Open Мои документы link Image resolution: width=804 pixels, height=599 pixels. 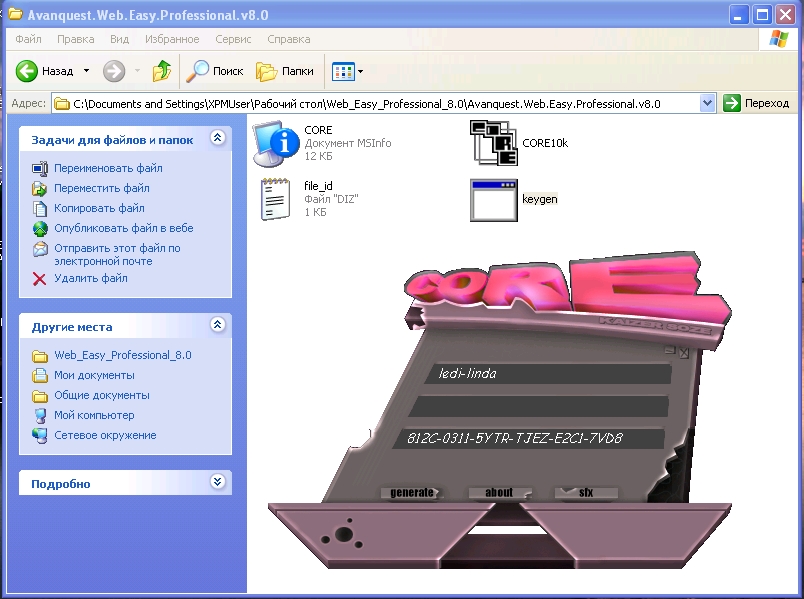click(x=94, y=375)
